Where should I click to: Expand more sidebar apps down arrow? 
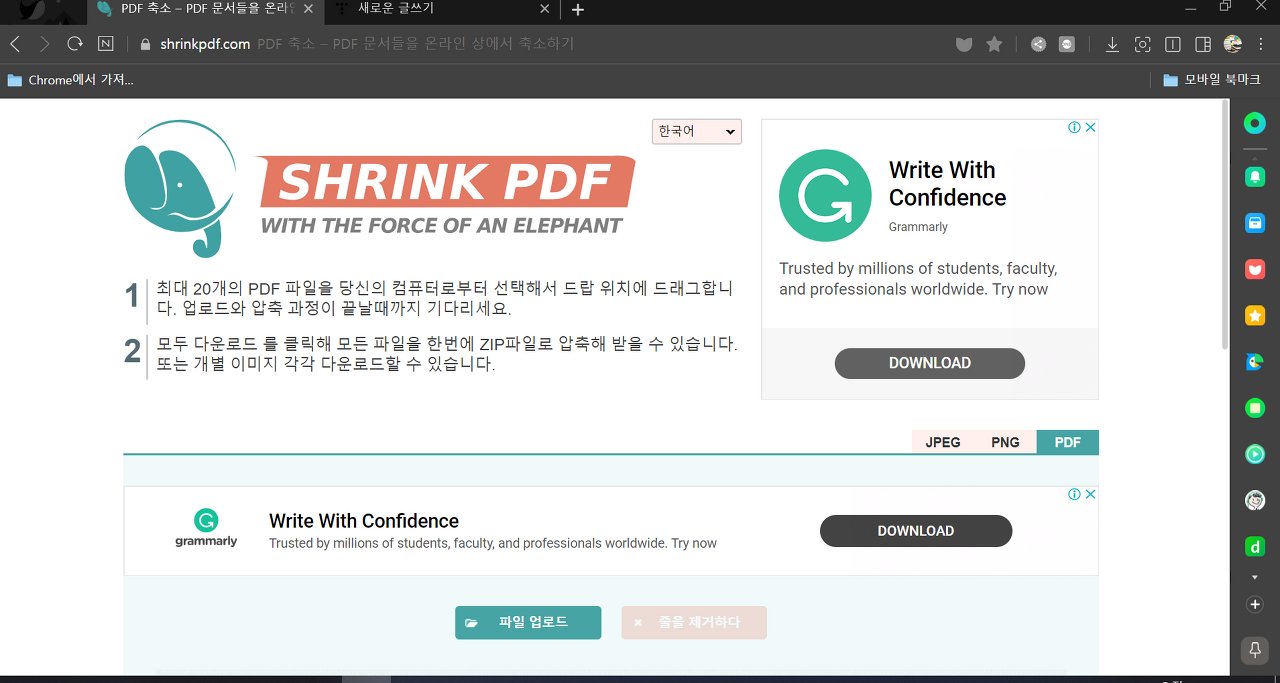point(1254,578)
